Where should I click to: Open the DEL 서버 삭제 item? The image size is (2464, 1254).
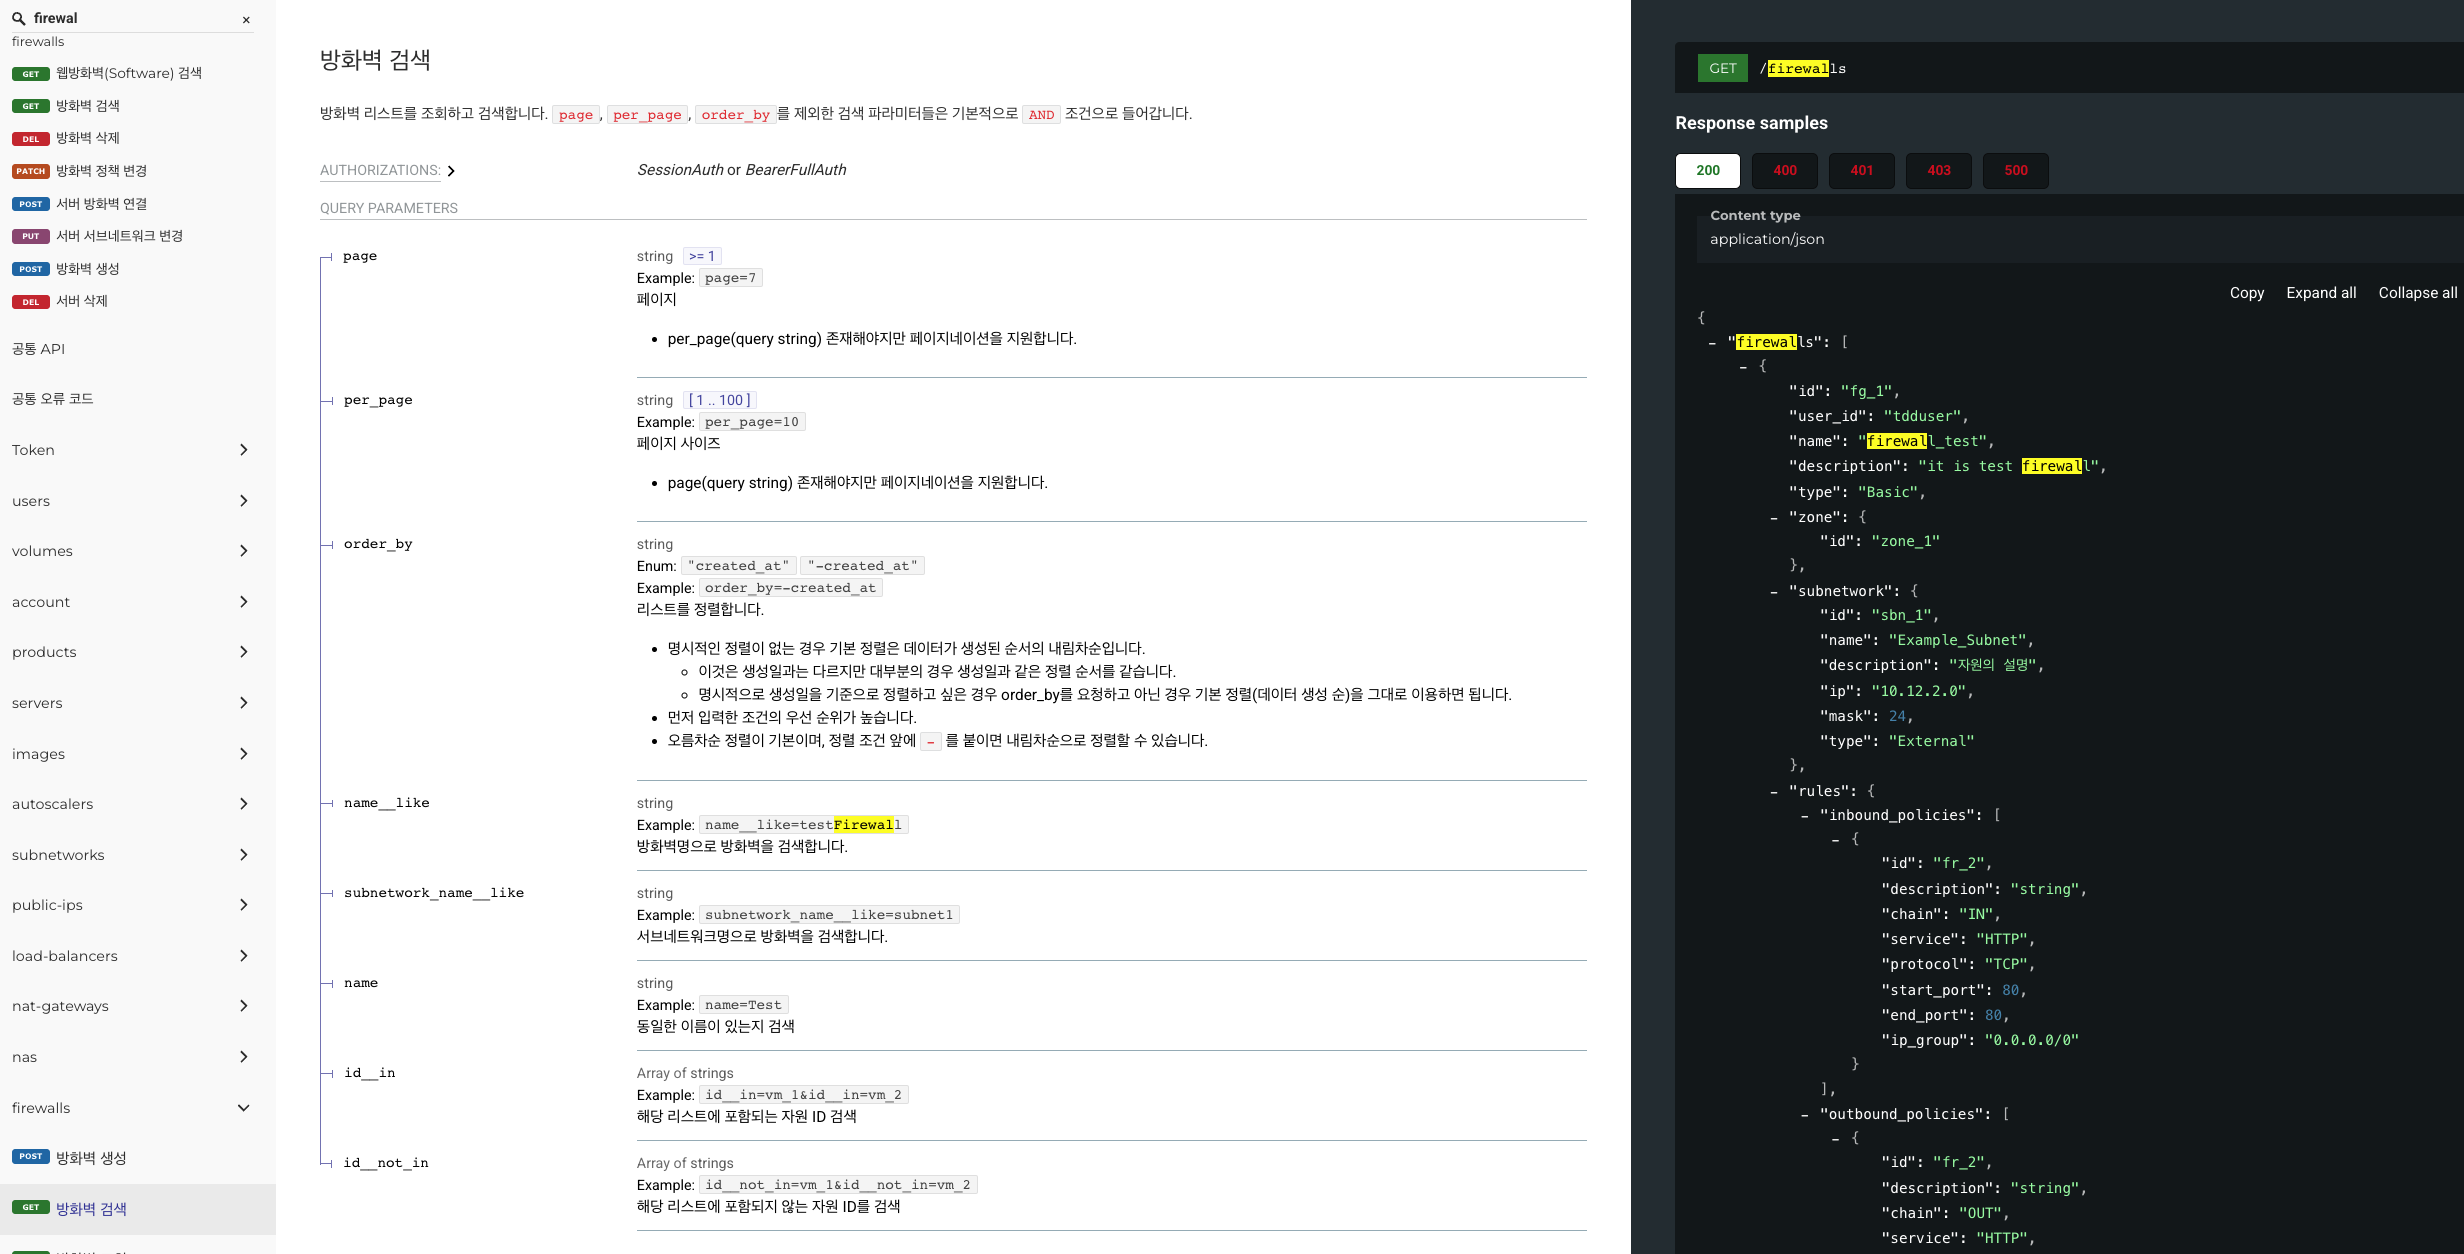click(81, 301)
